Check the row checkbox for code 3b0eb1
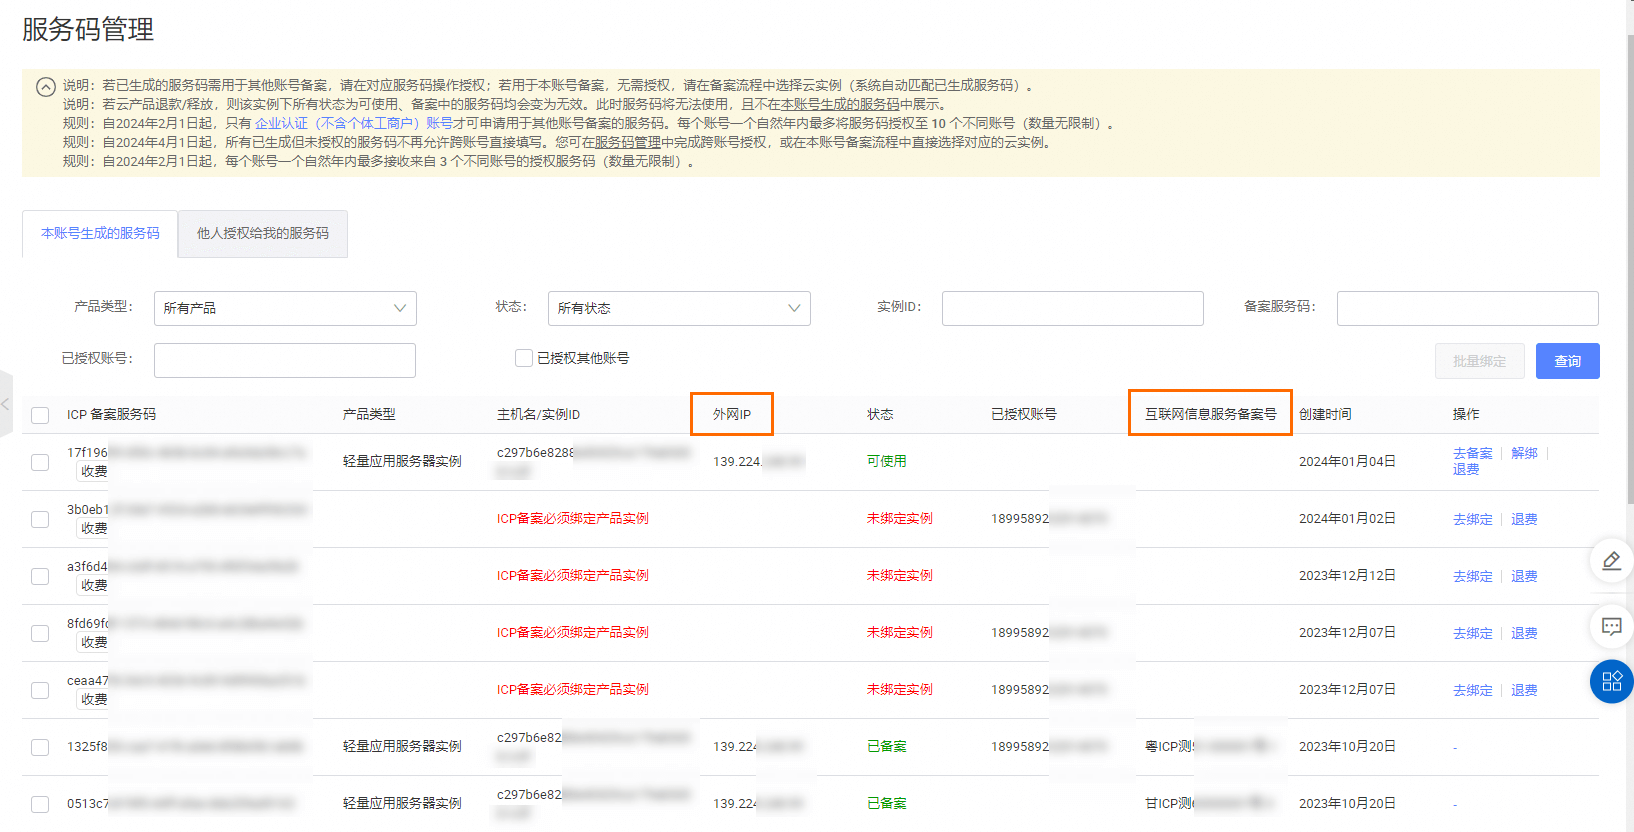This screenshot has width=1634, height=832. pyautogui.click(x=40, y=519)
